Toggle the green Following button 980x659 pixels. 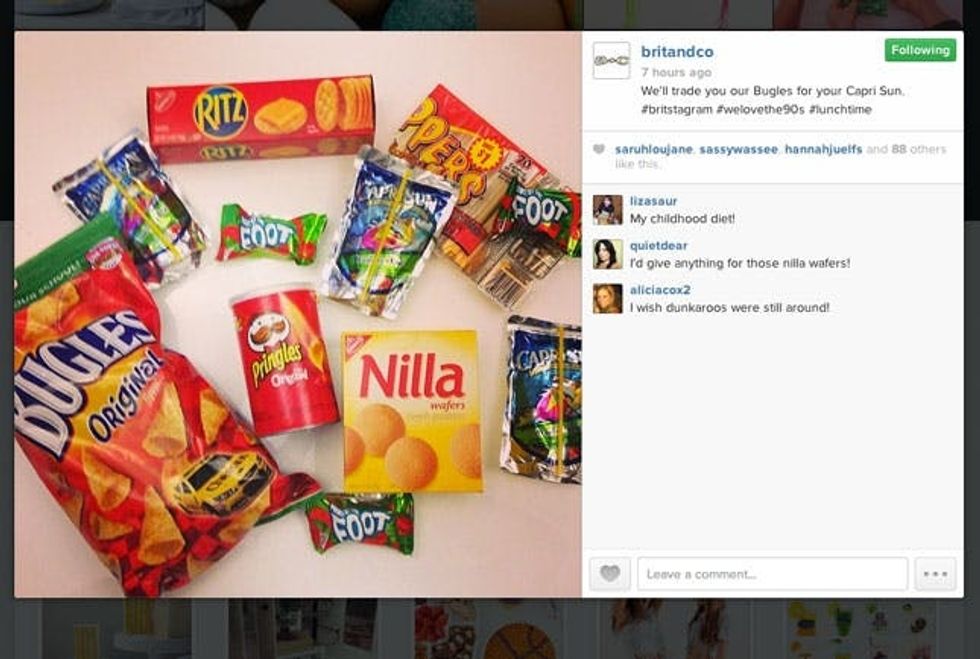[920, 50]
